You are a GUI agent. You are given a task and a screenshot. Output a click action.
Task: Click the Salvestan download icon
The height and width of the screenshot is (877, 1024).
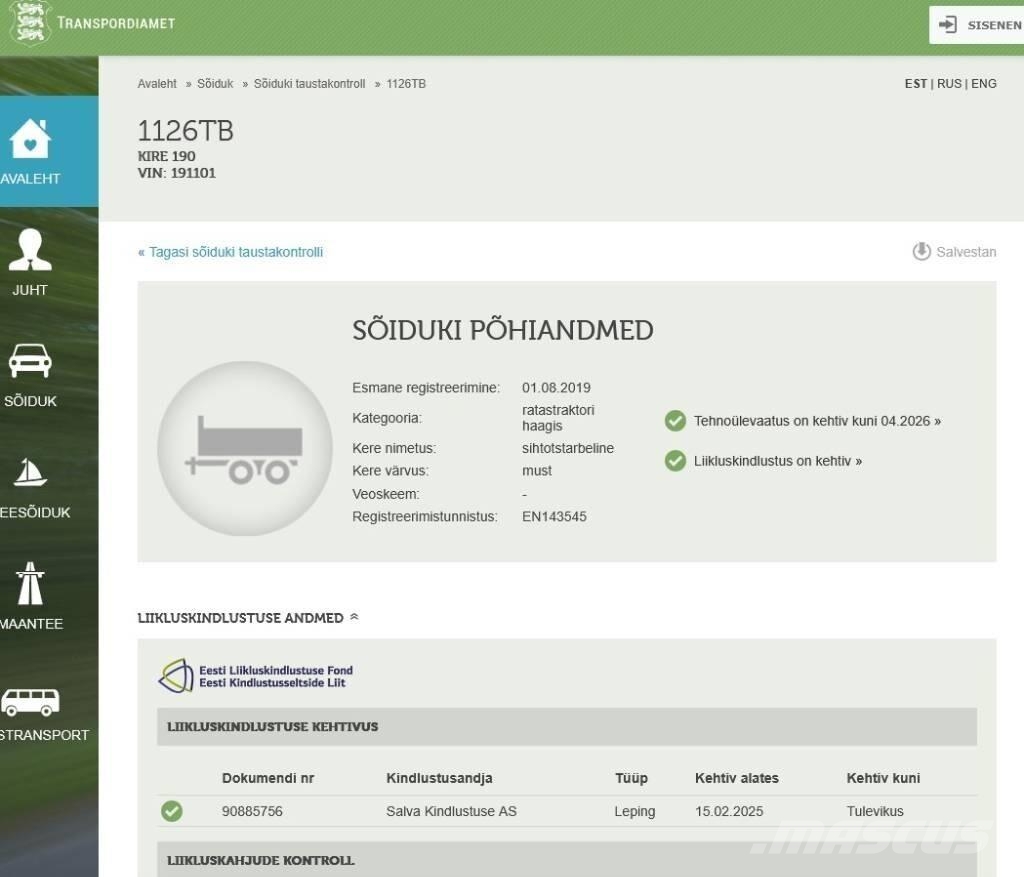(921, 251)
